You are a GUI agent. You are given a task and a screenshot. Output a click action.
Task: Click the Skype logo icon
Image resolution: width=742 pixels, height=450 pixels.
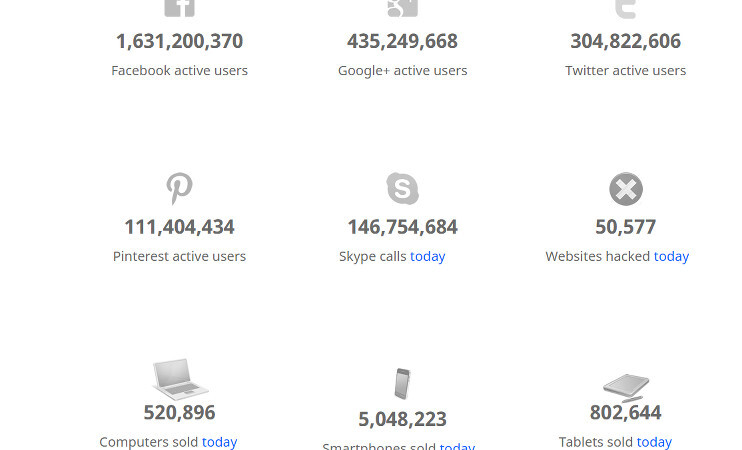click(x=402, y=188)
